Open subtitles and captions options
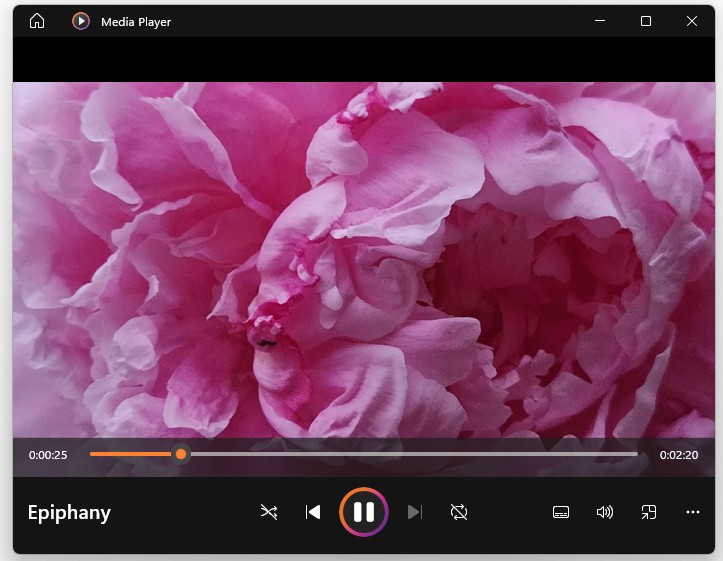723x561 pixels. (x=561, y=512)
